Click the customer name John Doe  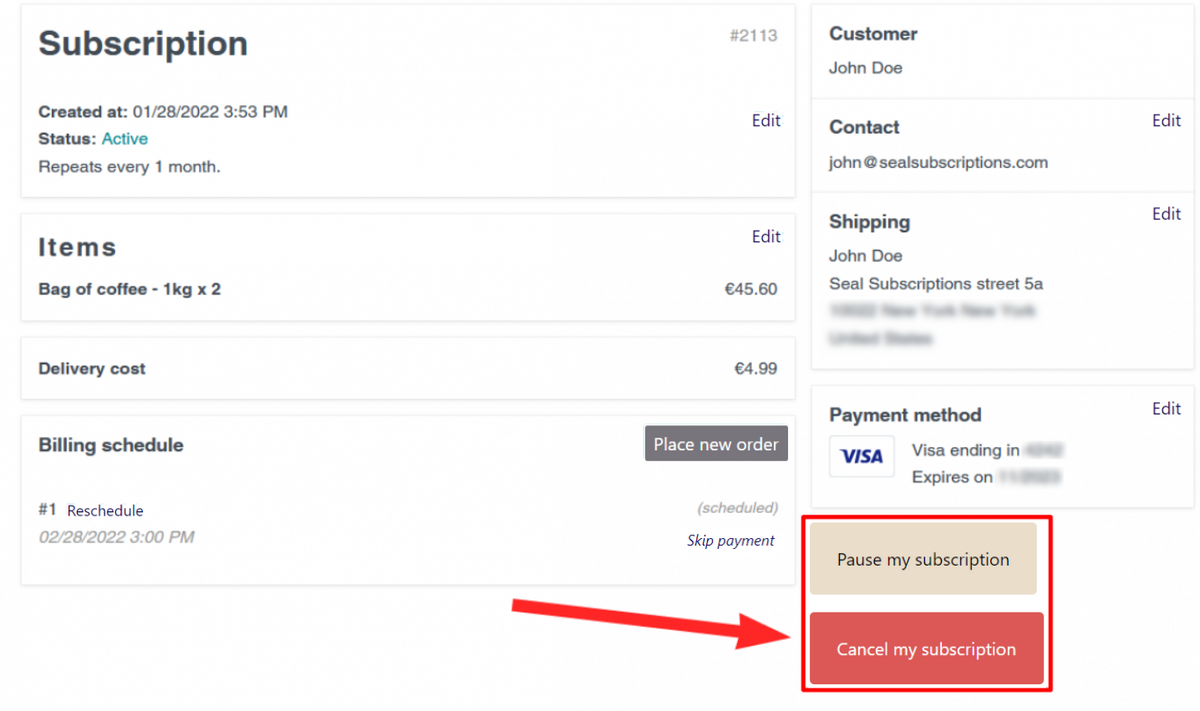point(865,68)
